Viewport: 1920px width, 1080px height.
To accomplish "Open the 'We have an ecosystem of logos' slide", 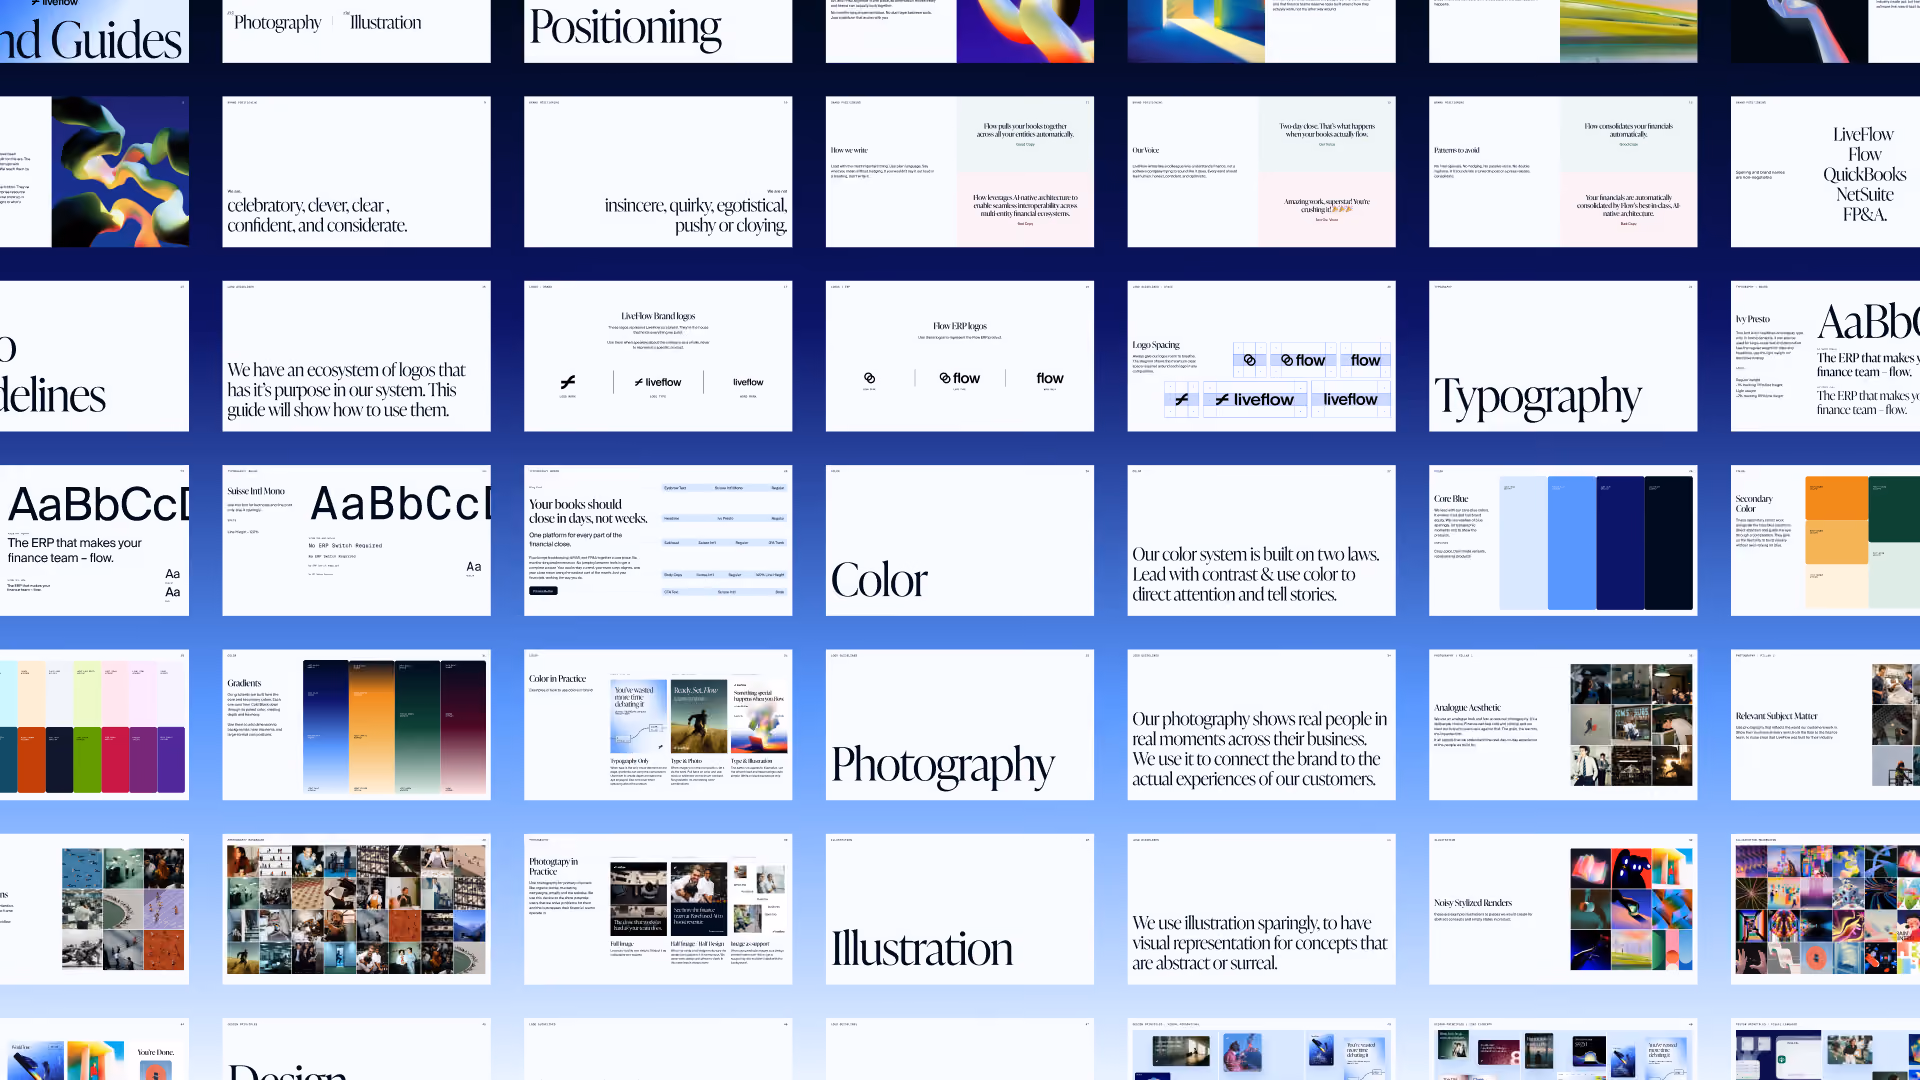I will [x=356, y=356].
